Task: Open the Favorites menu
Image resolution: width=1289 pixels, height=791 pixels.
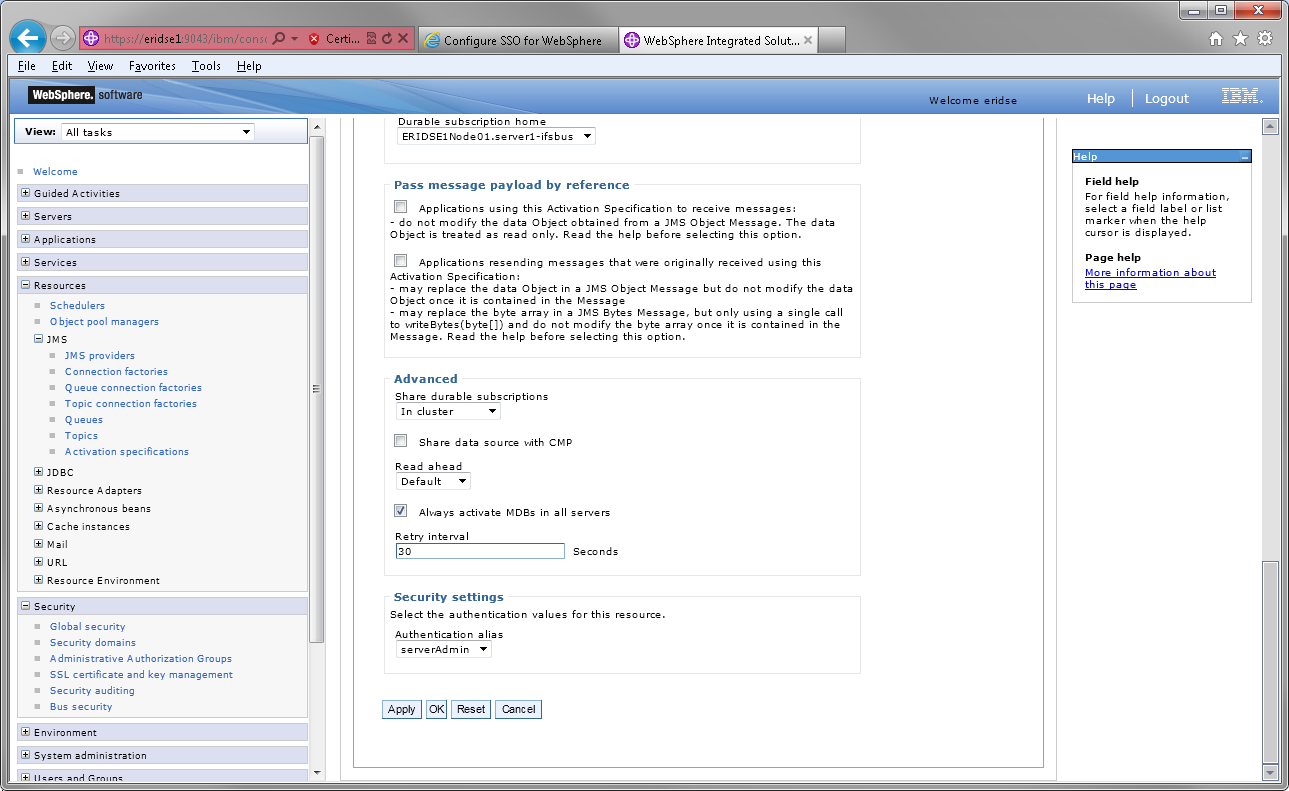Action: 152,66
